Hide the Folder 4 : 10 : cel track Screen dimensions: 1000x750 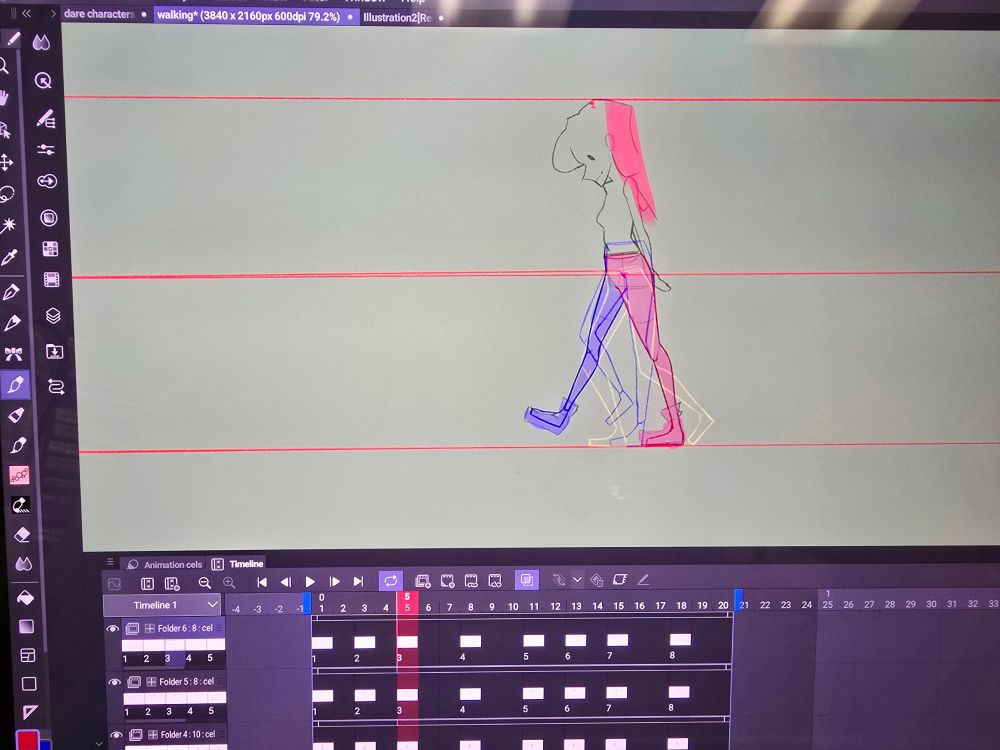click(x=116, y=735)
